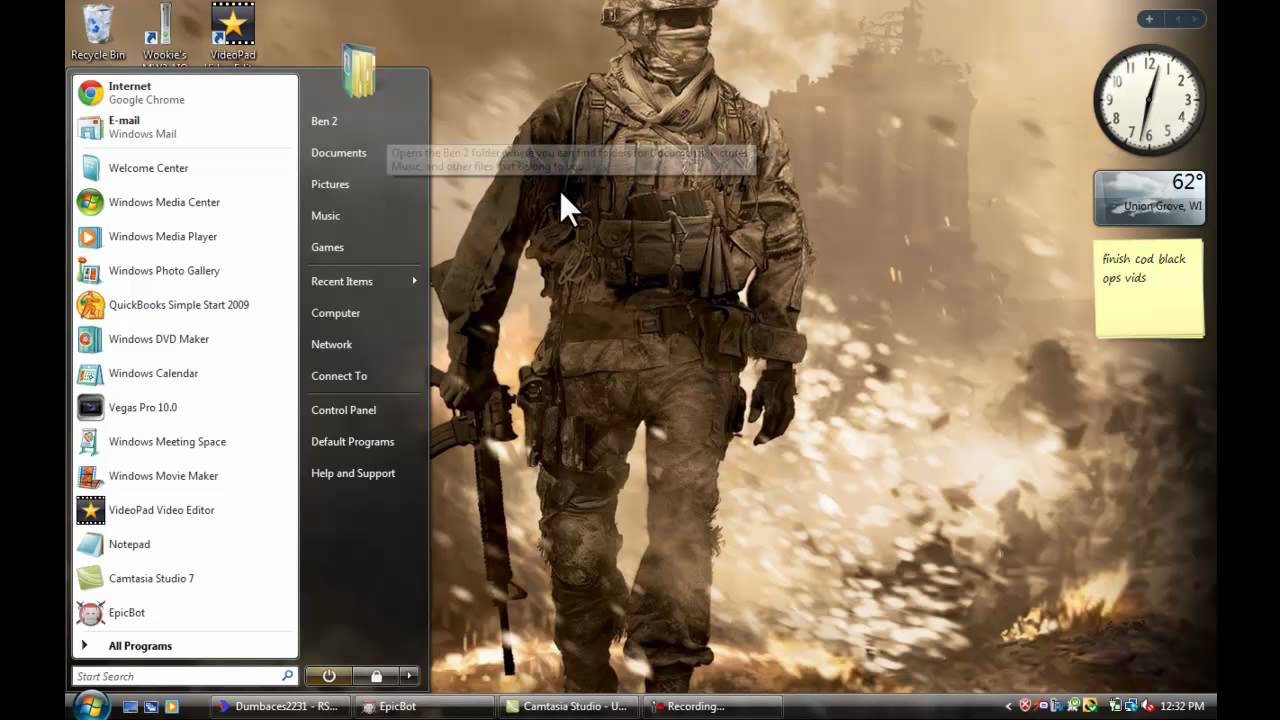The image size is (1280, 720).
Task: Click the Media Player quick launch icon
Action: (x=171, y=706)
